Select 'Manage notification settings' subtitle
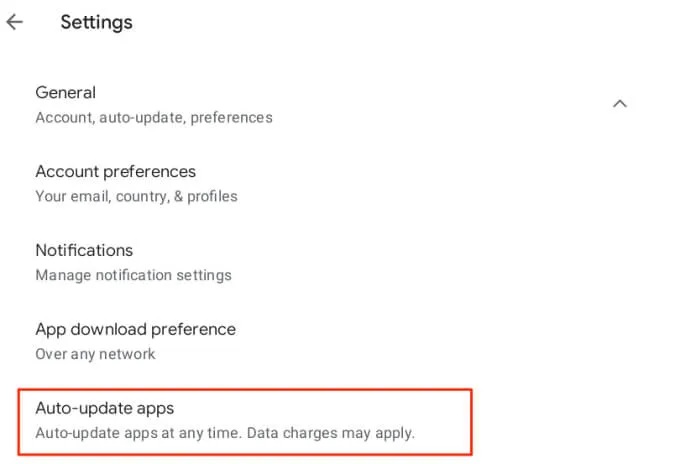The height and width of the screenshot is (464, 680). pyautogui.click(x=133, y=275)
